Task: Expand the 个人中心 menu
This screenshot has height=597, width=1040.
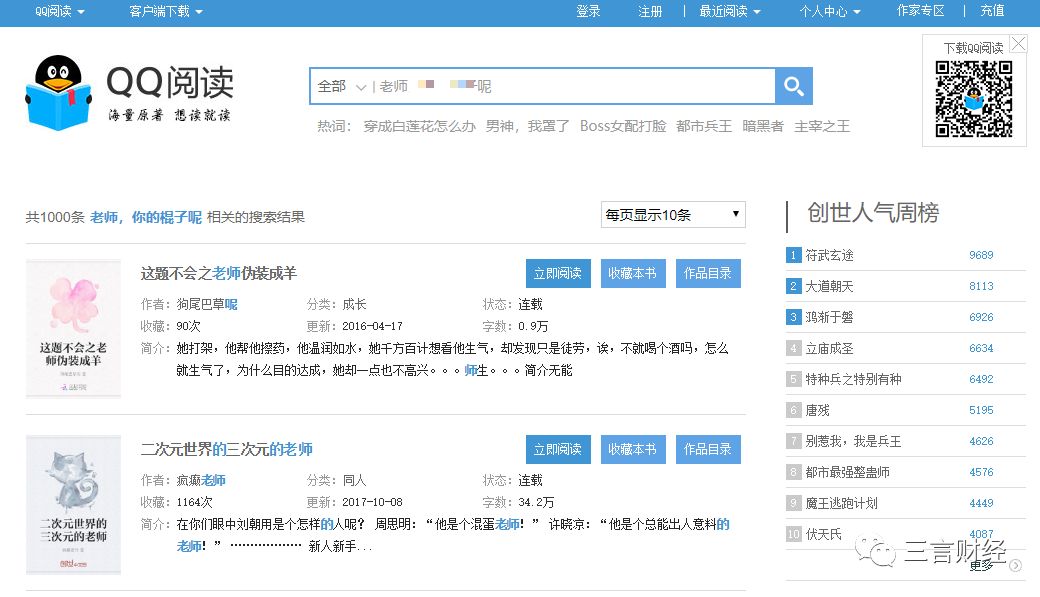Action: tap(830, 11)
